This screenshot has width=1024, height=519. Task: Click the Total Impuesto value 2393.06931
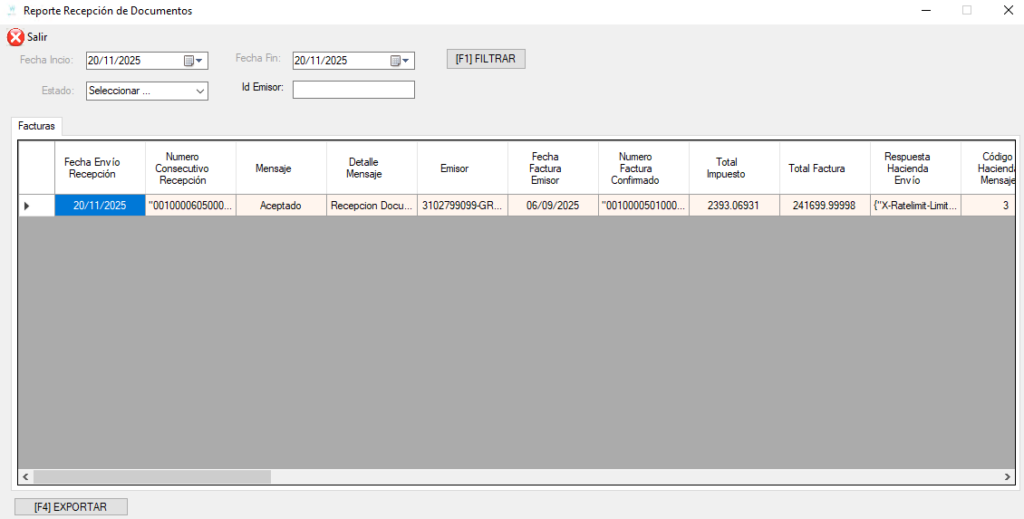tap(733, 206)
